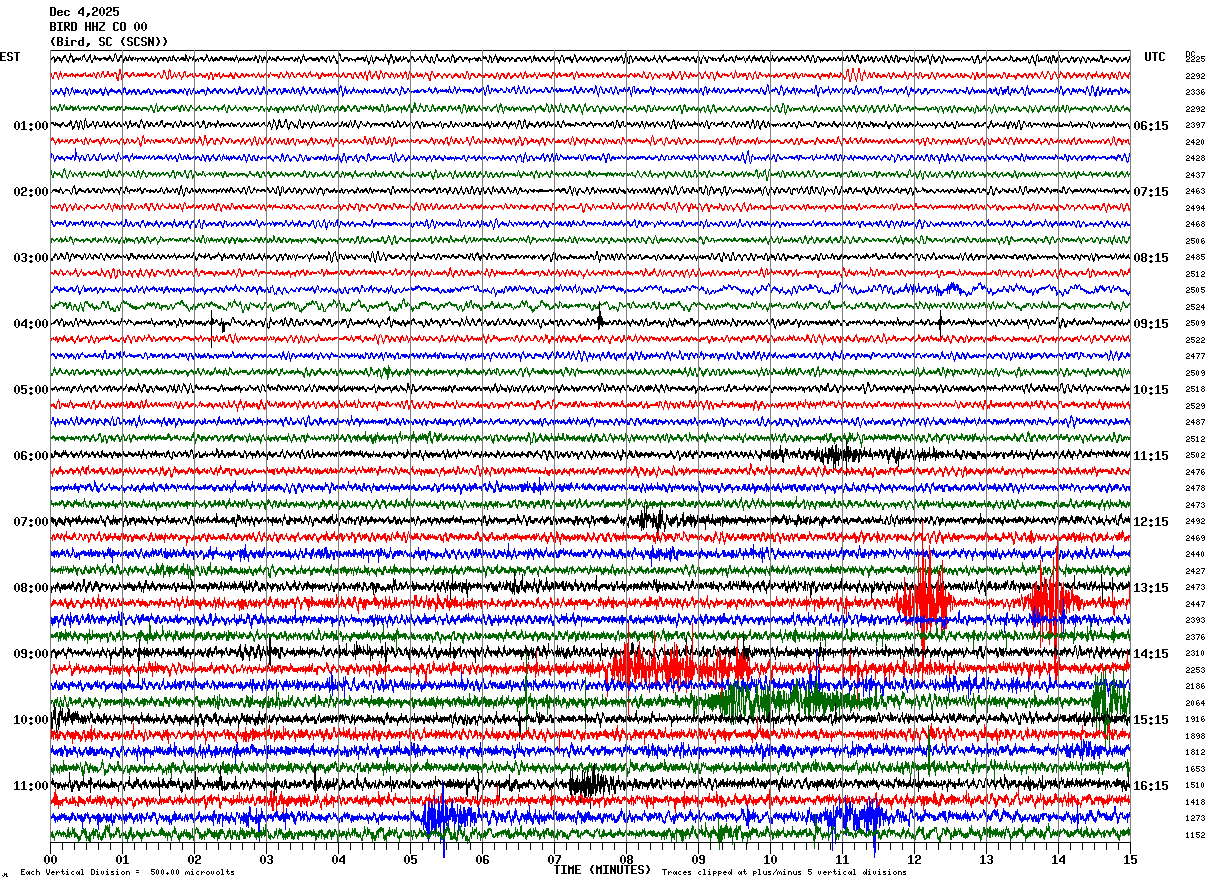Click the date heading Dec 4,2025
The height and width of the screenshot is (886, 1210).
click(x=84, y=12)
